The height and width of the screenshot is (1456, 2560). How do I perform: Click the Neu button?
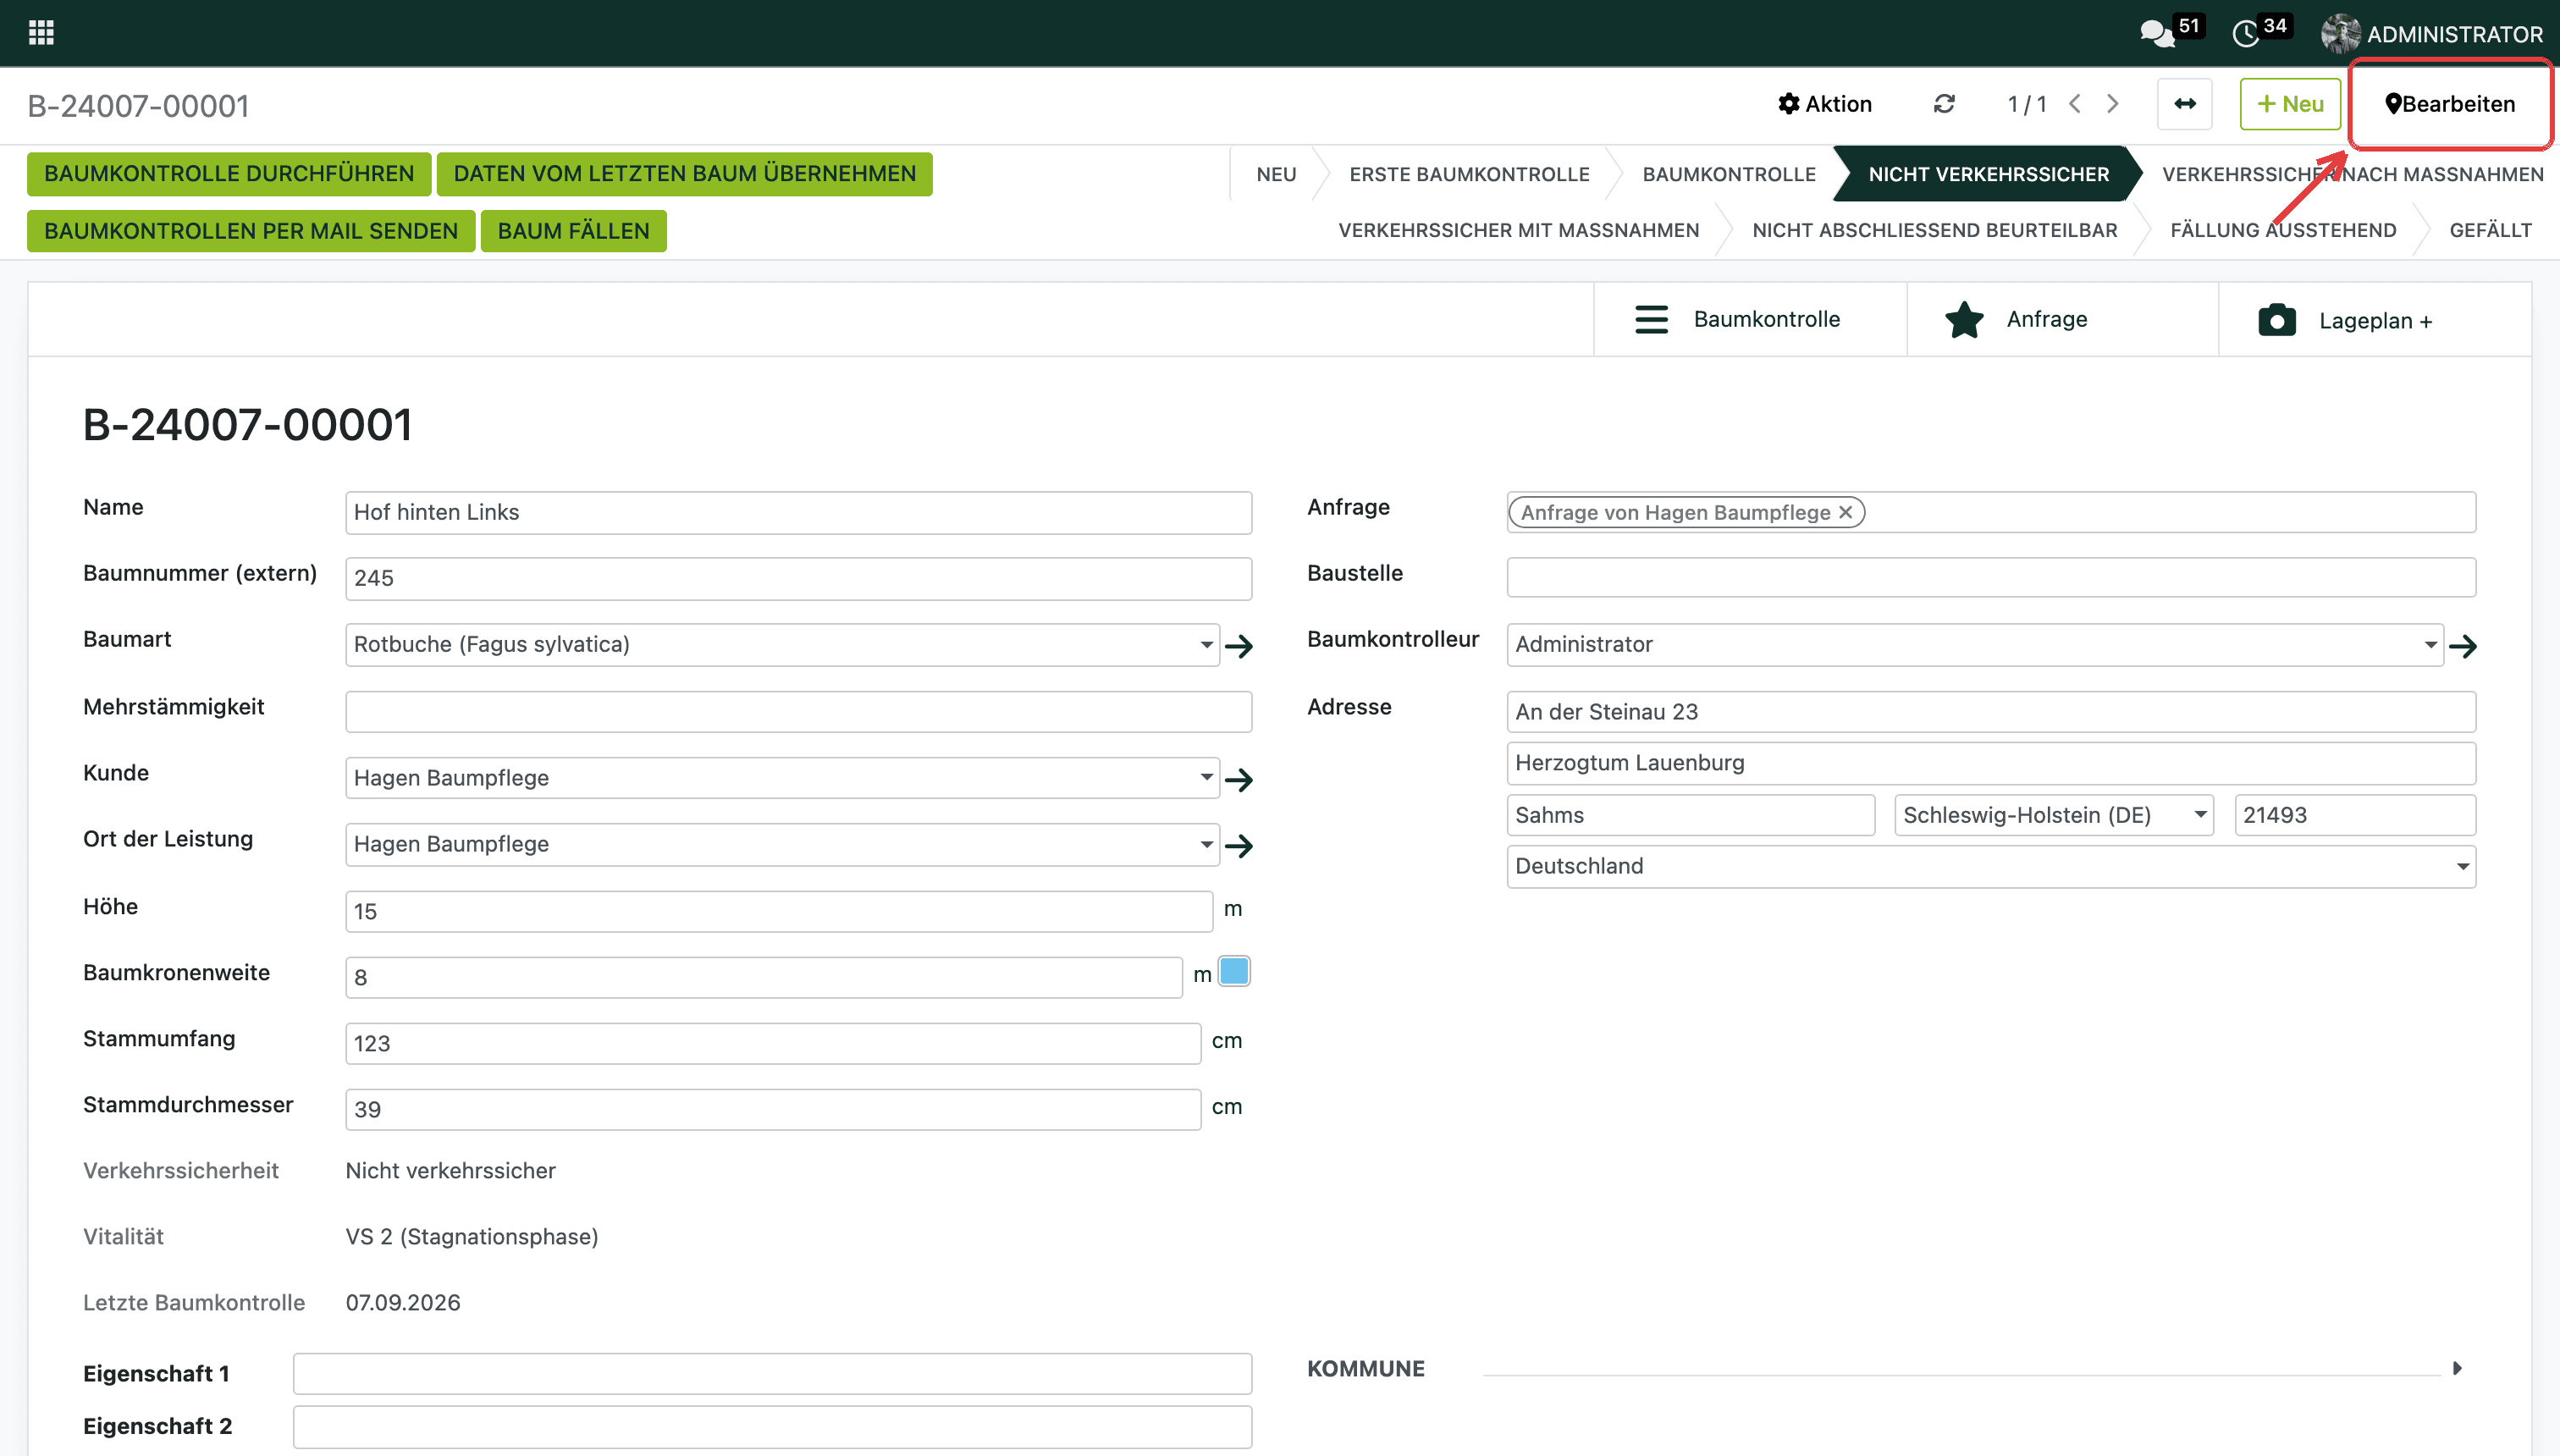[x=2290, y=104]
